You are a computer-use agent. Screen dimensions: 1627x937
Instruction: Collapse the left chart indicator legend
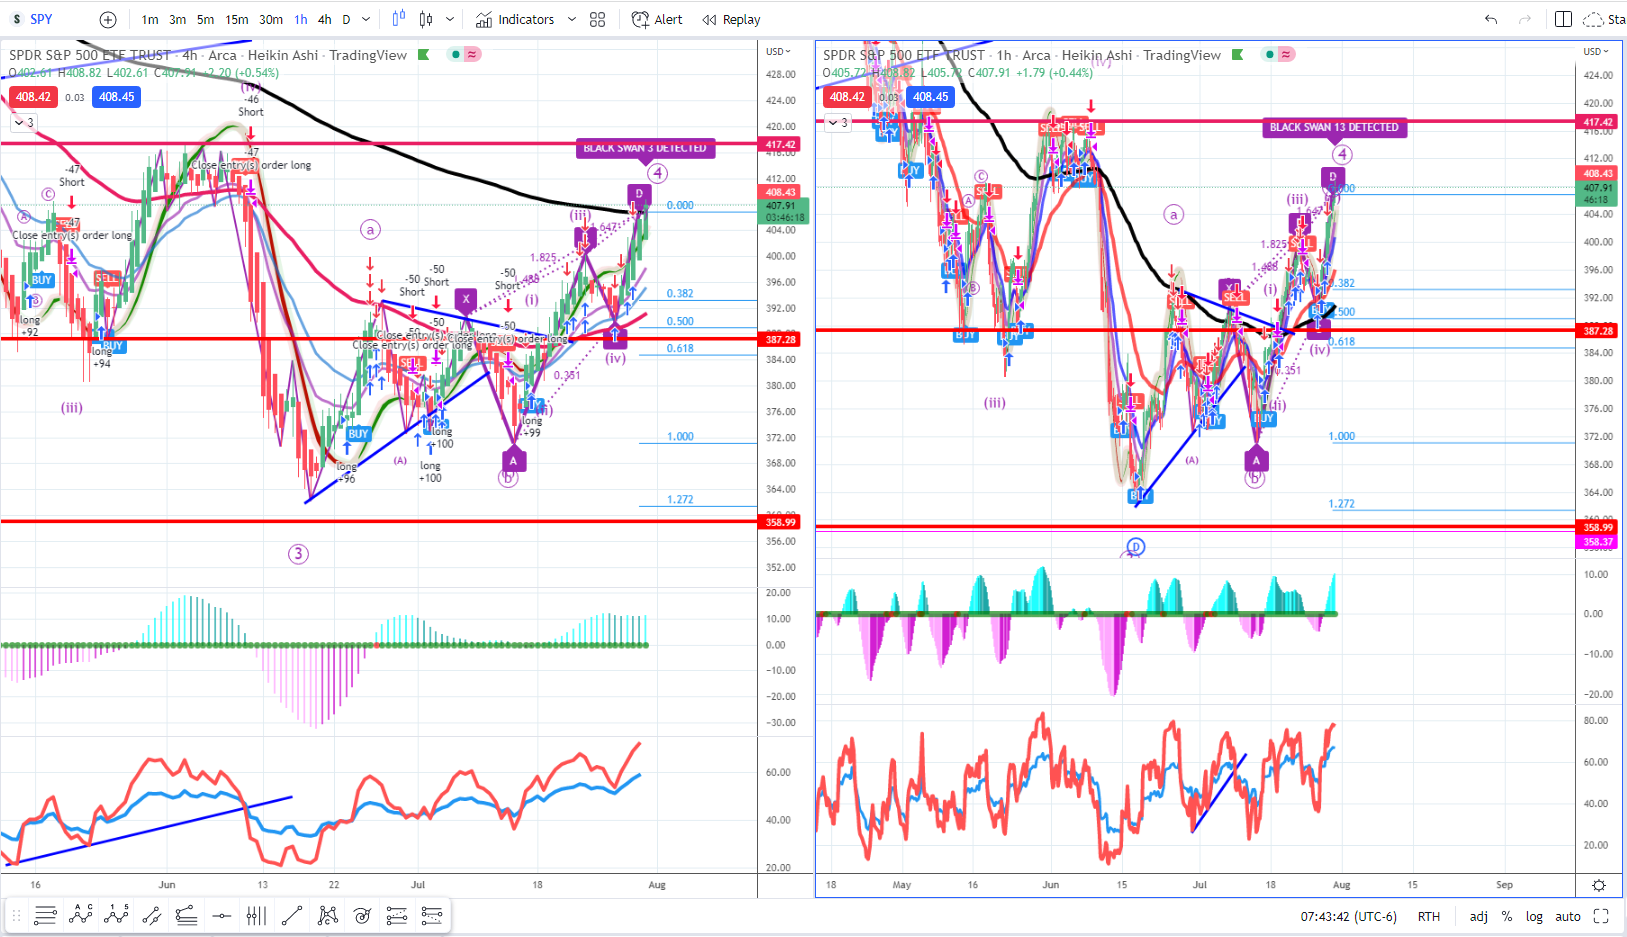24,122
